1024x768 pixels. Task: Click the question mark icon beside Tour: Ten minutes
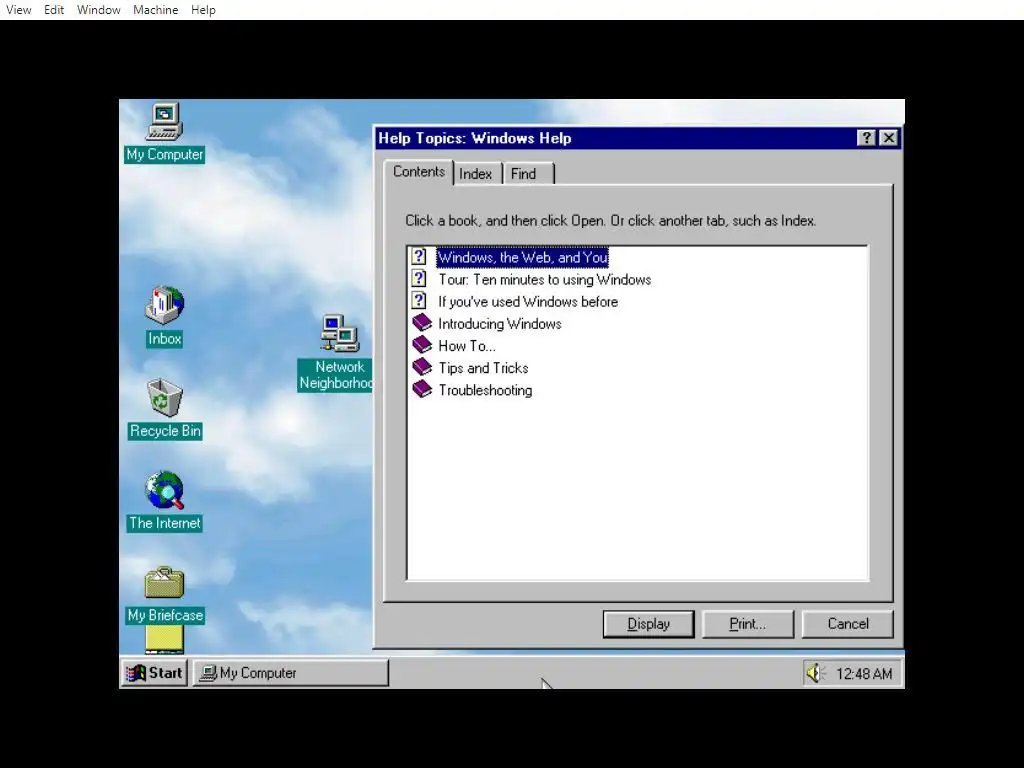tap(419, 280)
